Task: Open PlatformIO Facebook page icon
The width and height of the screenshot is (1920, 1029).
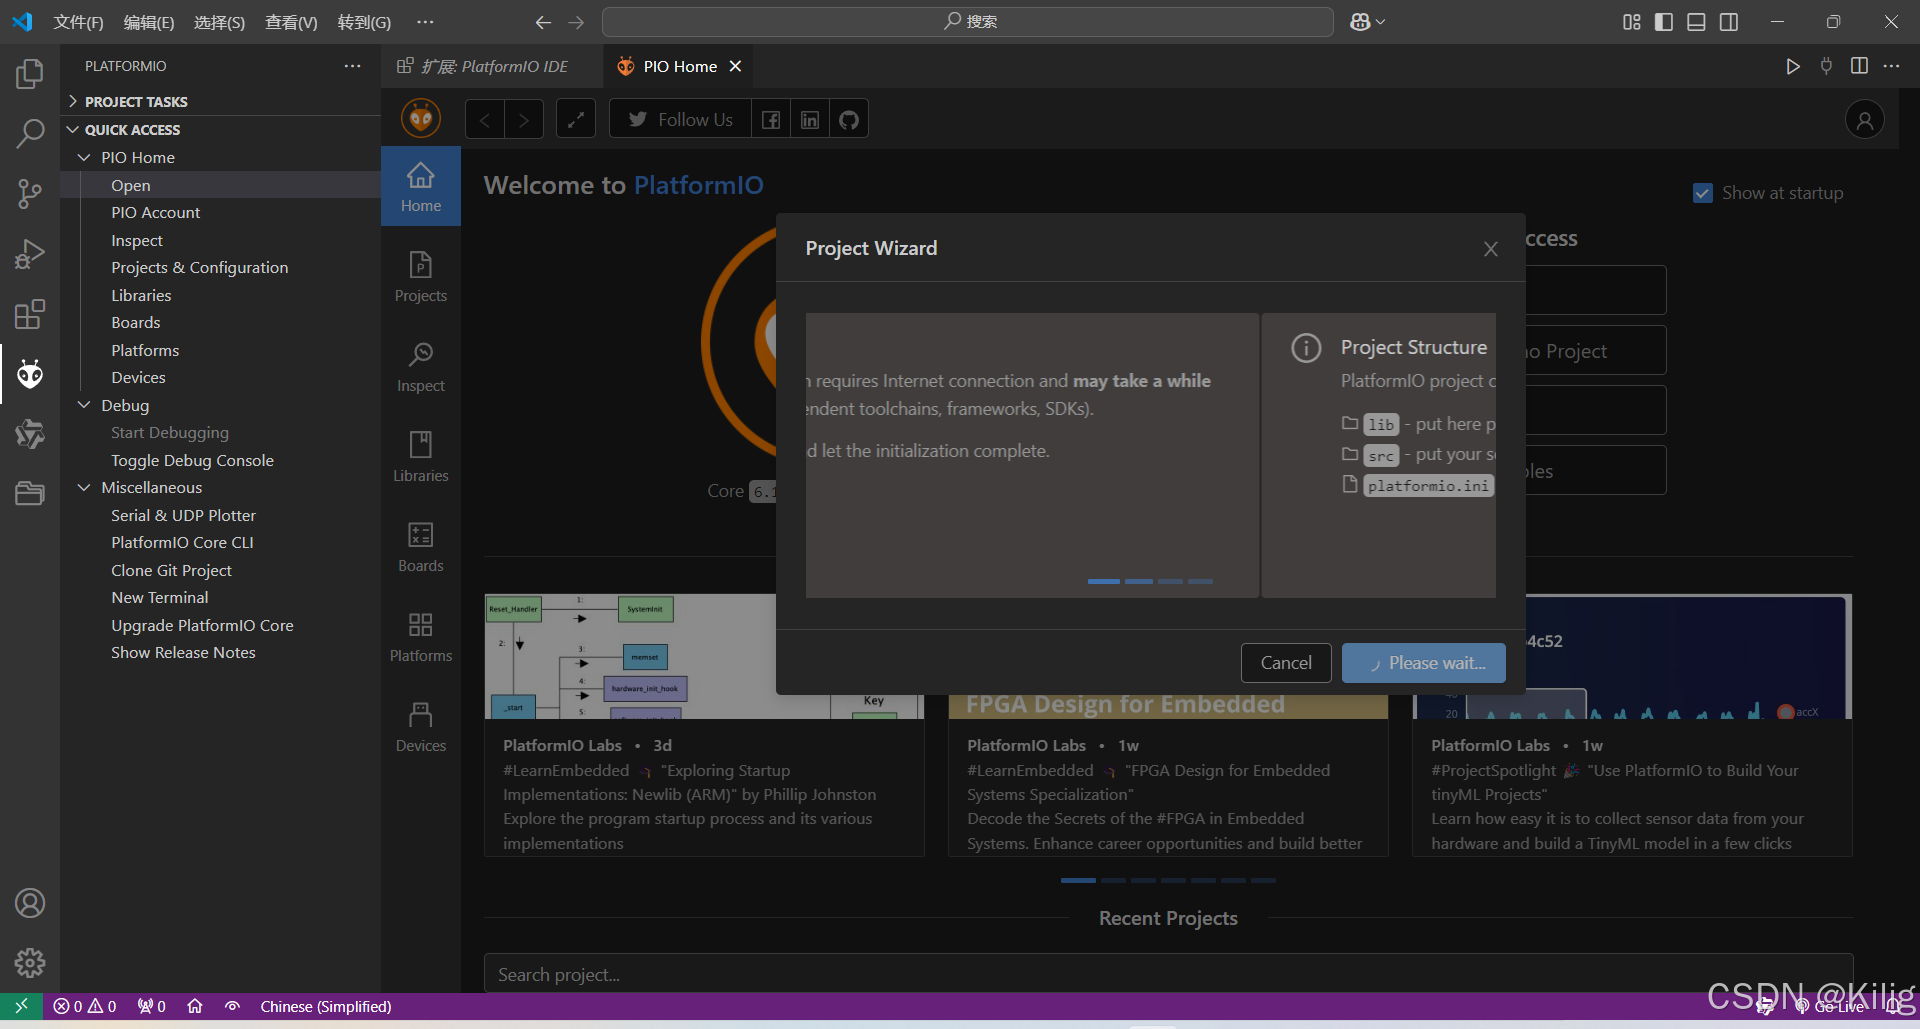Action: pos(771,120)
